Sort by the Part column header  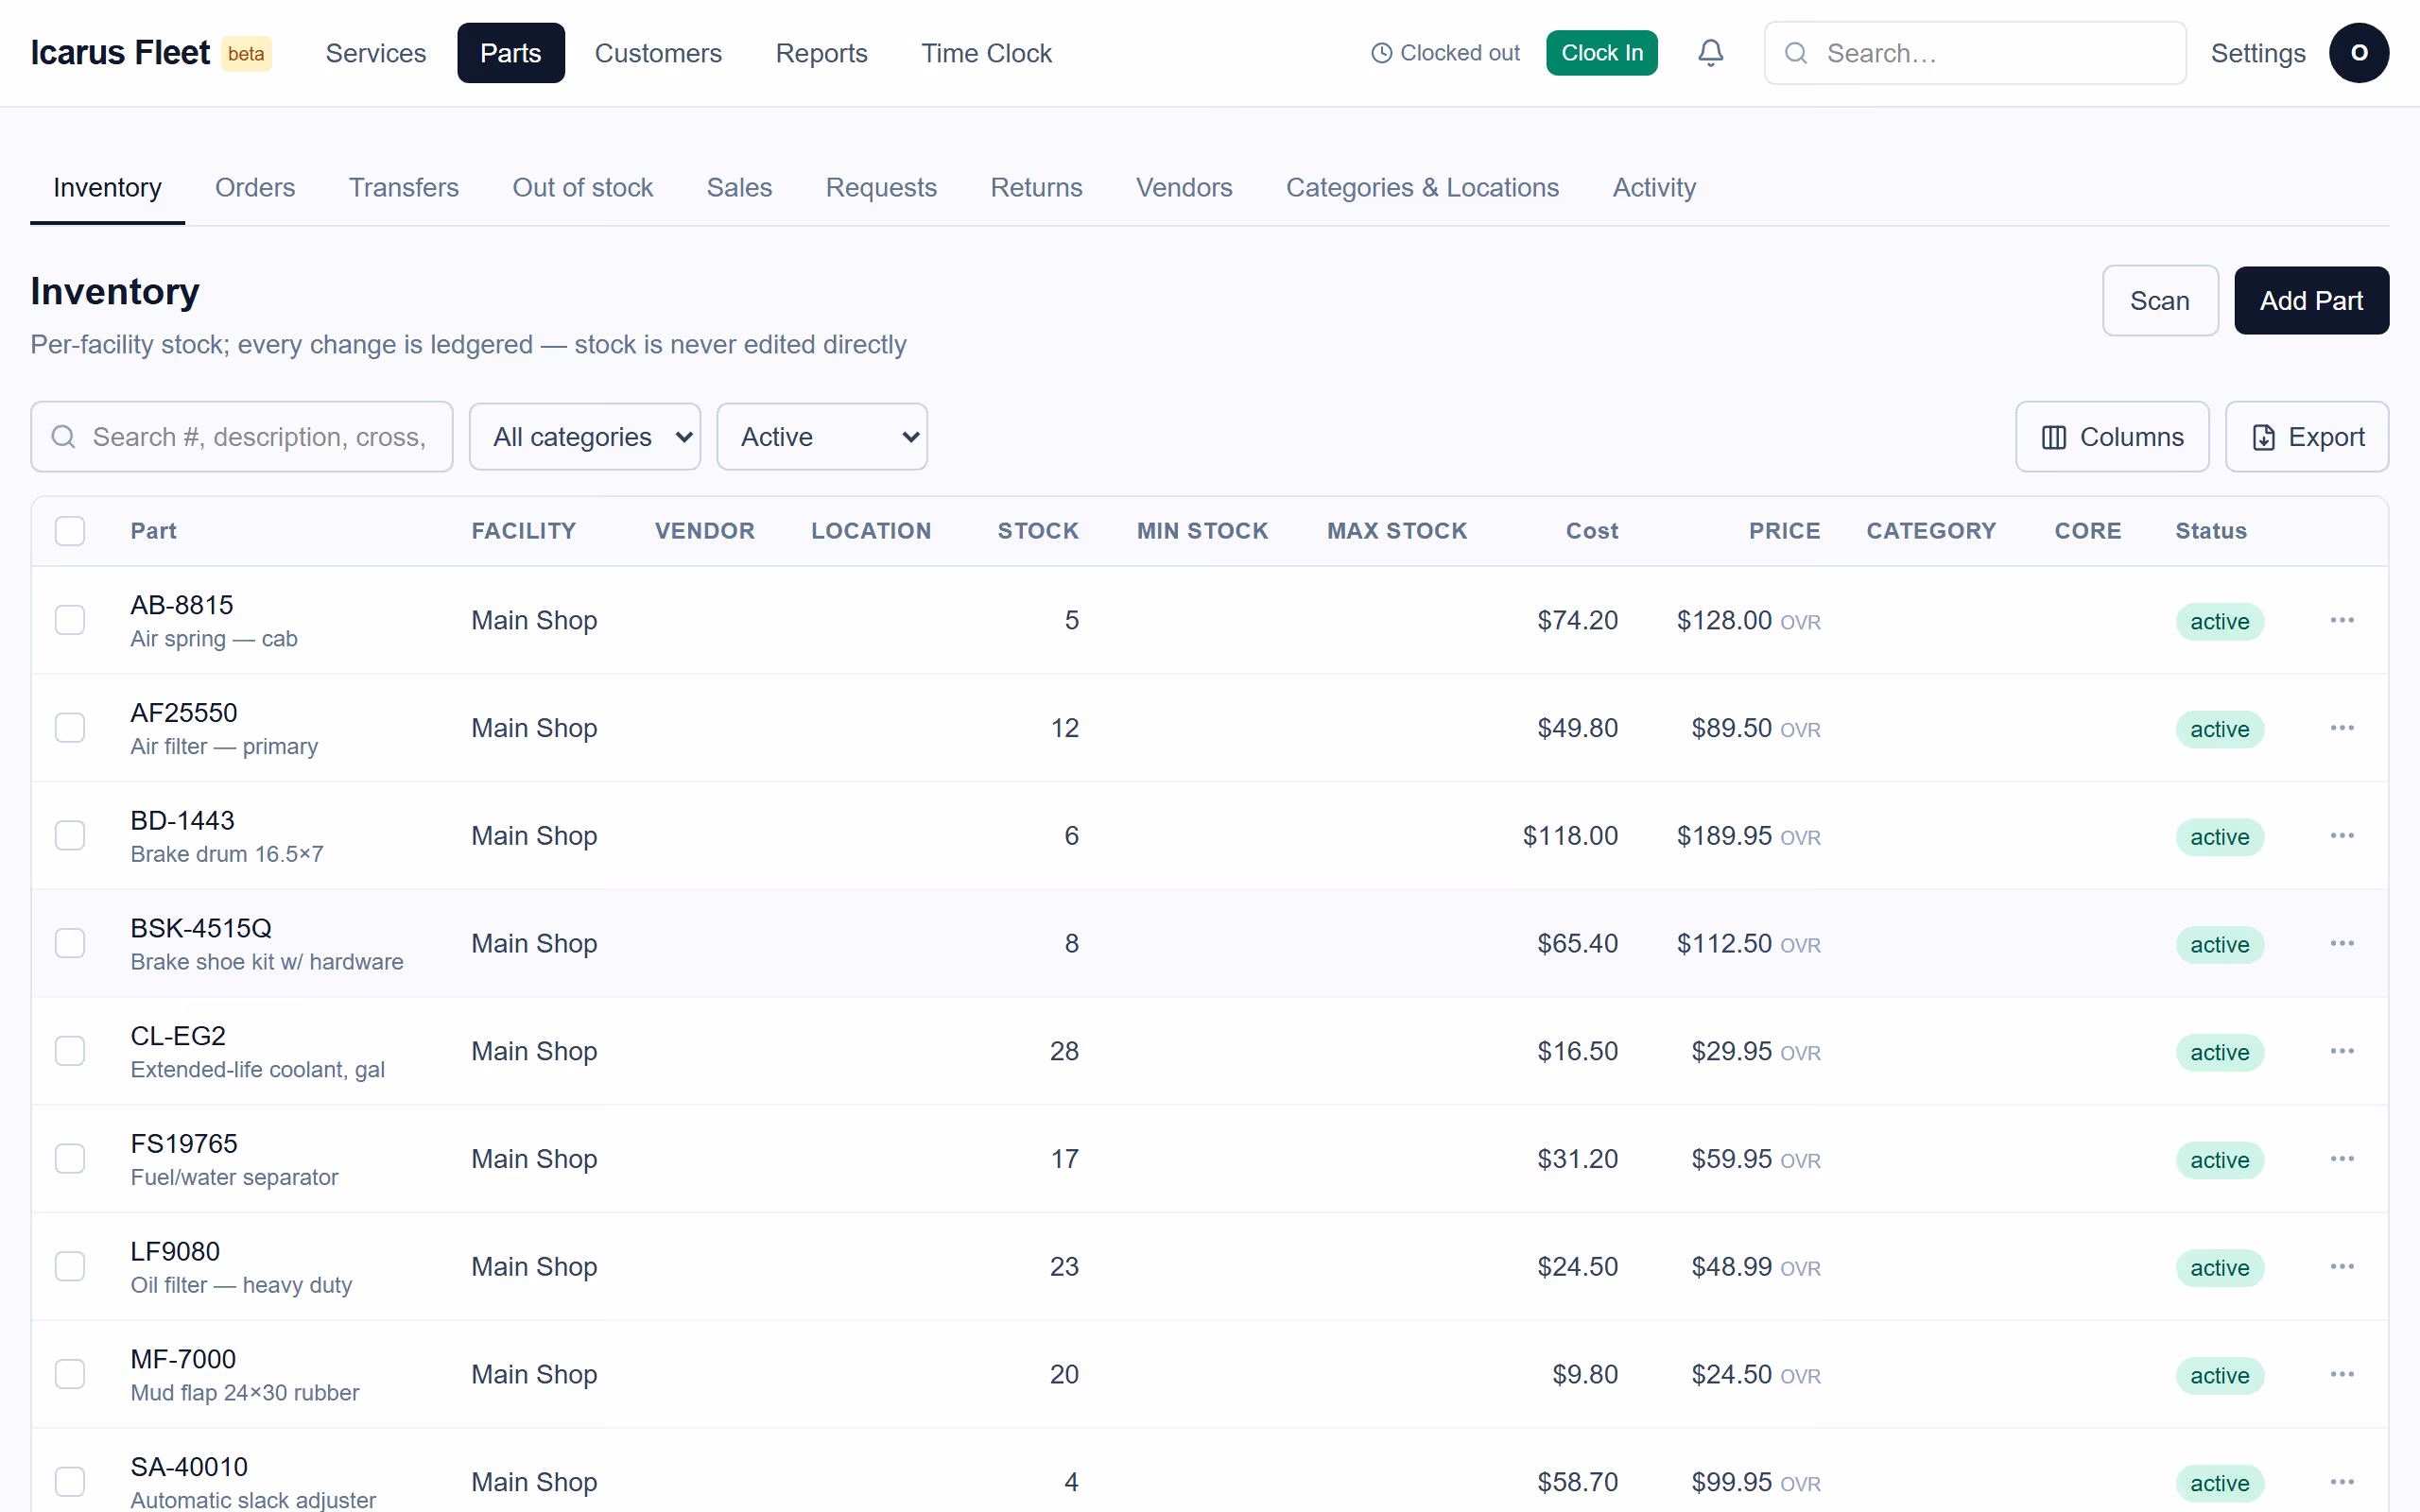click(x=153, y=531)
